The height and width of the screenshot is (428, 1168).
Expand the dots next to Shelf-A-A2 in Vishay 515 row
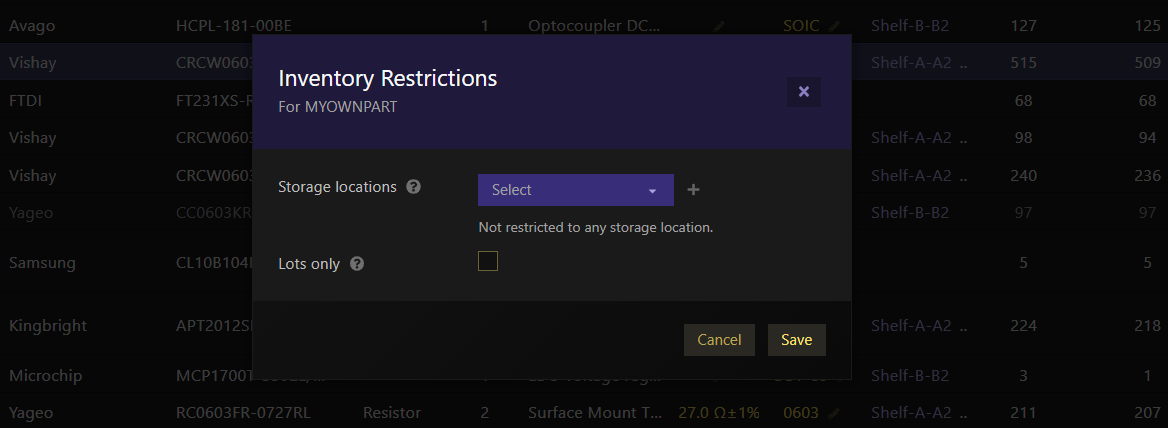(x=964, y=63)
